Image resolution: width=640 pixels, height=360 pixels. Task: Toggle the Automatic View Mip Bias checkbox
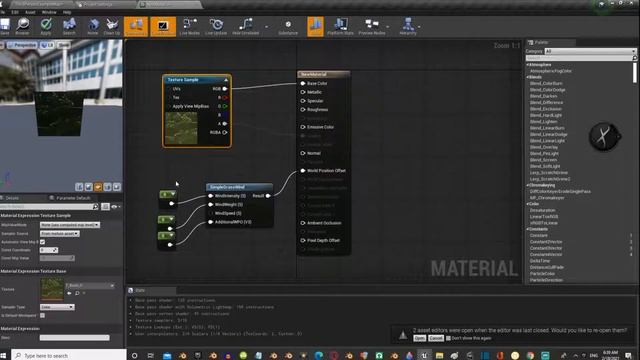[x=42, y=242]
